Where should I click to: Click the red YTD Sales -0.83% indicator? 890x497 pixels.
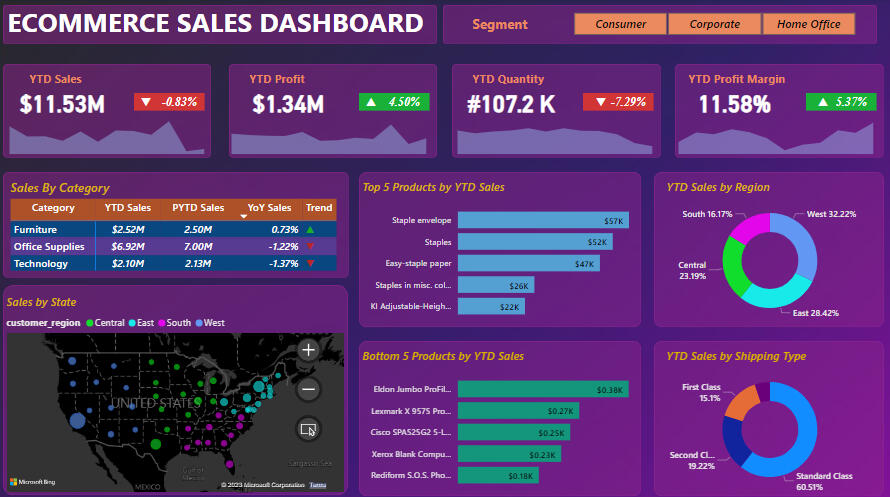[x=169, y=101]
